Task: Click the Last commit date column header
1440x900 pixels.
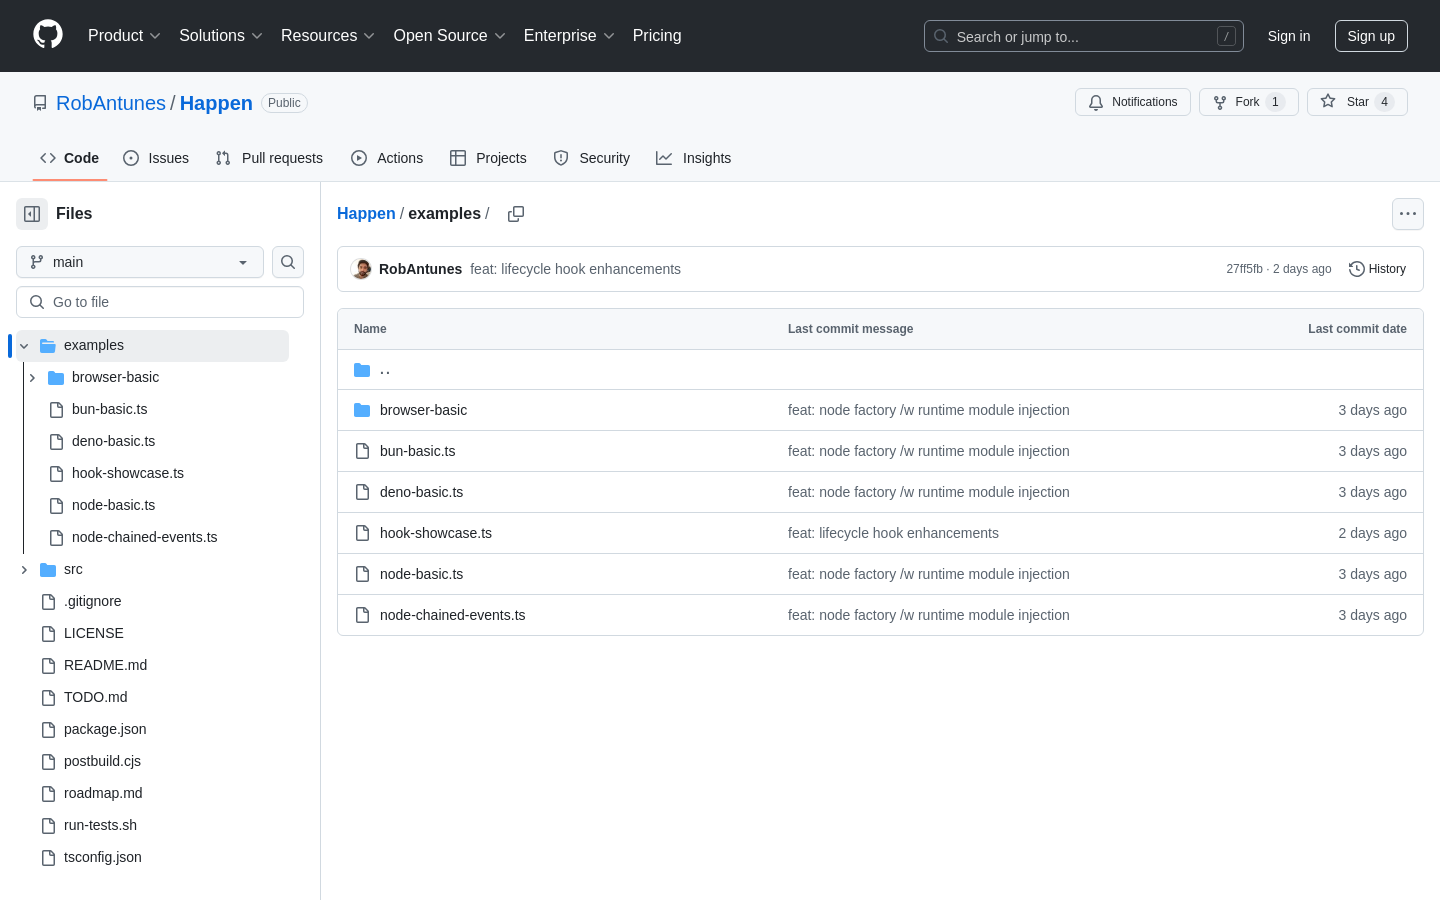Action: pos(1357,329)
